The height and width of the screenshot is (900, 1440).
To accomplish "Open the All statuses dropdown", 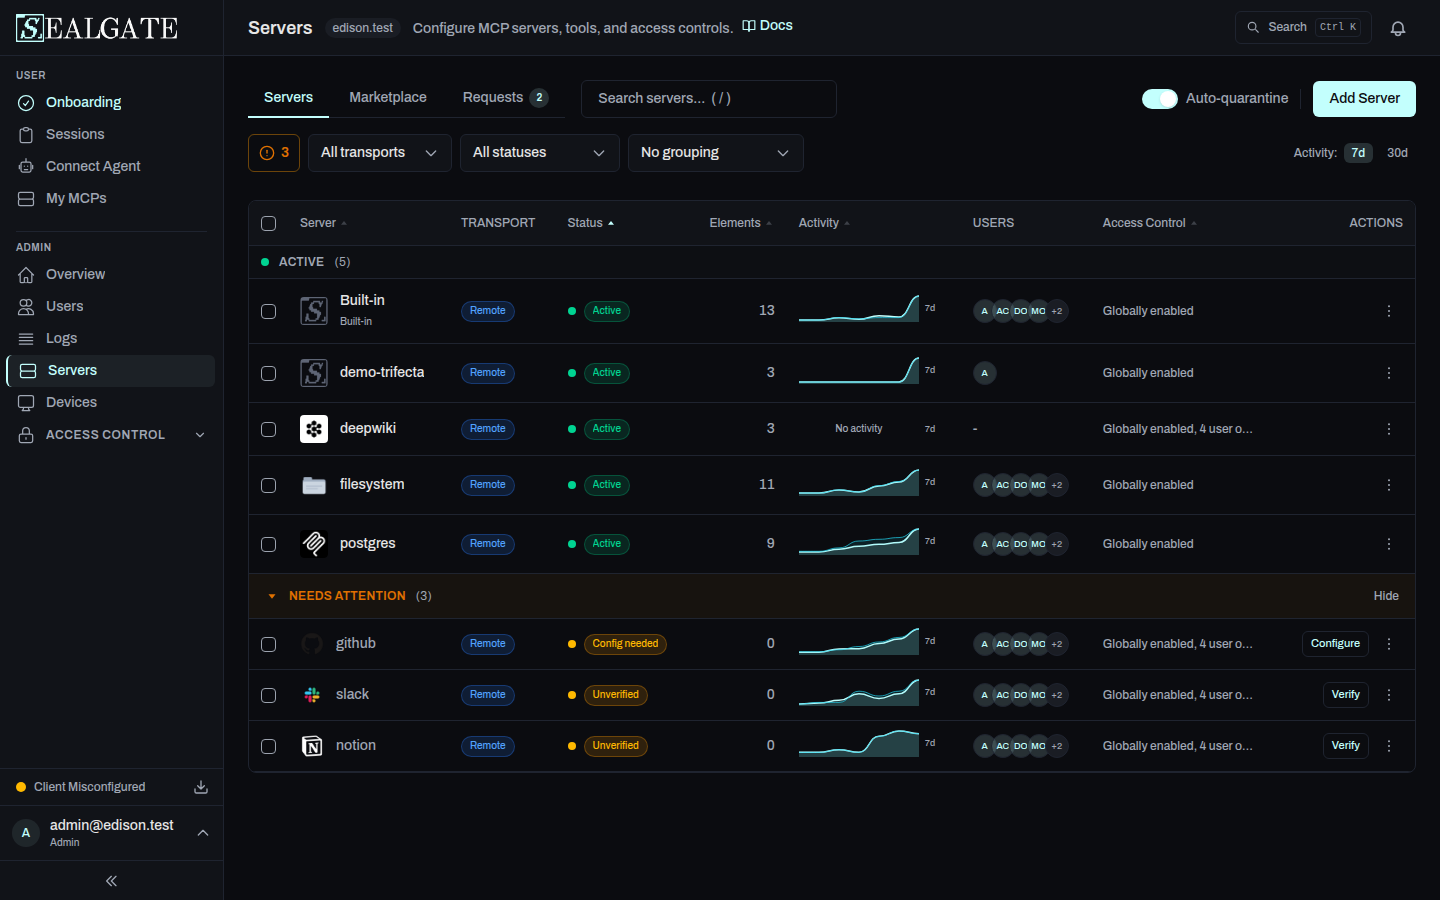I will point(540,153).
